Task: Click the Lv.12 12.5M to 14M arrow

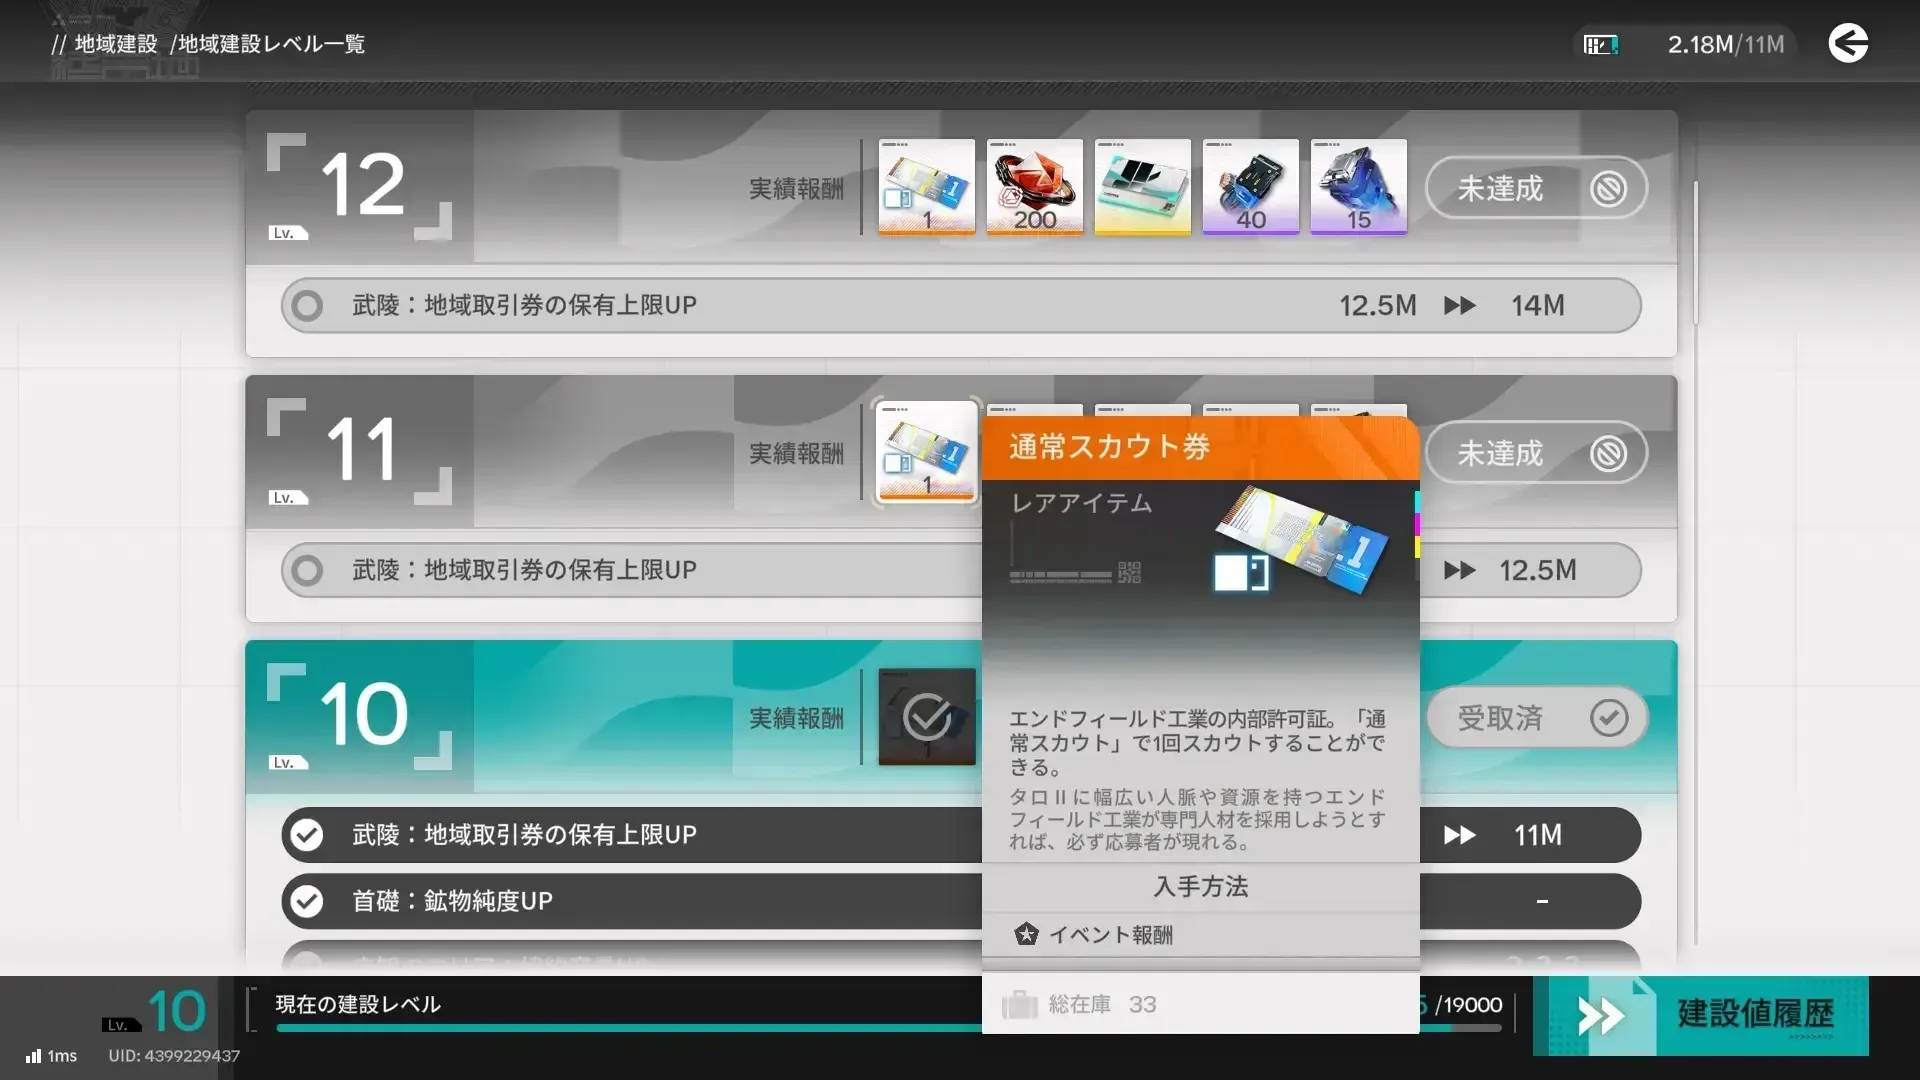Action: pos(1460,305)
